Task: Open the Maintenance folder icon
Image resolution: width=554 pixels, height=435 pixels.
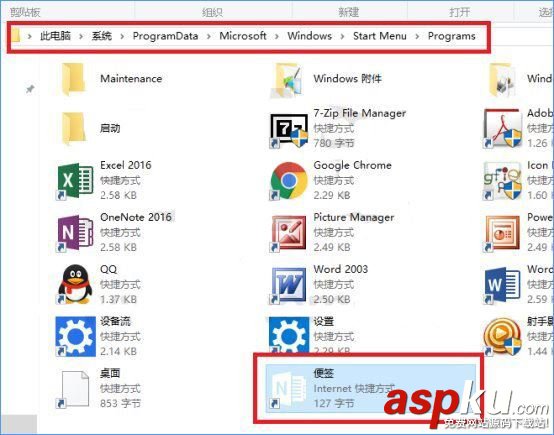Action: 73,79
